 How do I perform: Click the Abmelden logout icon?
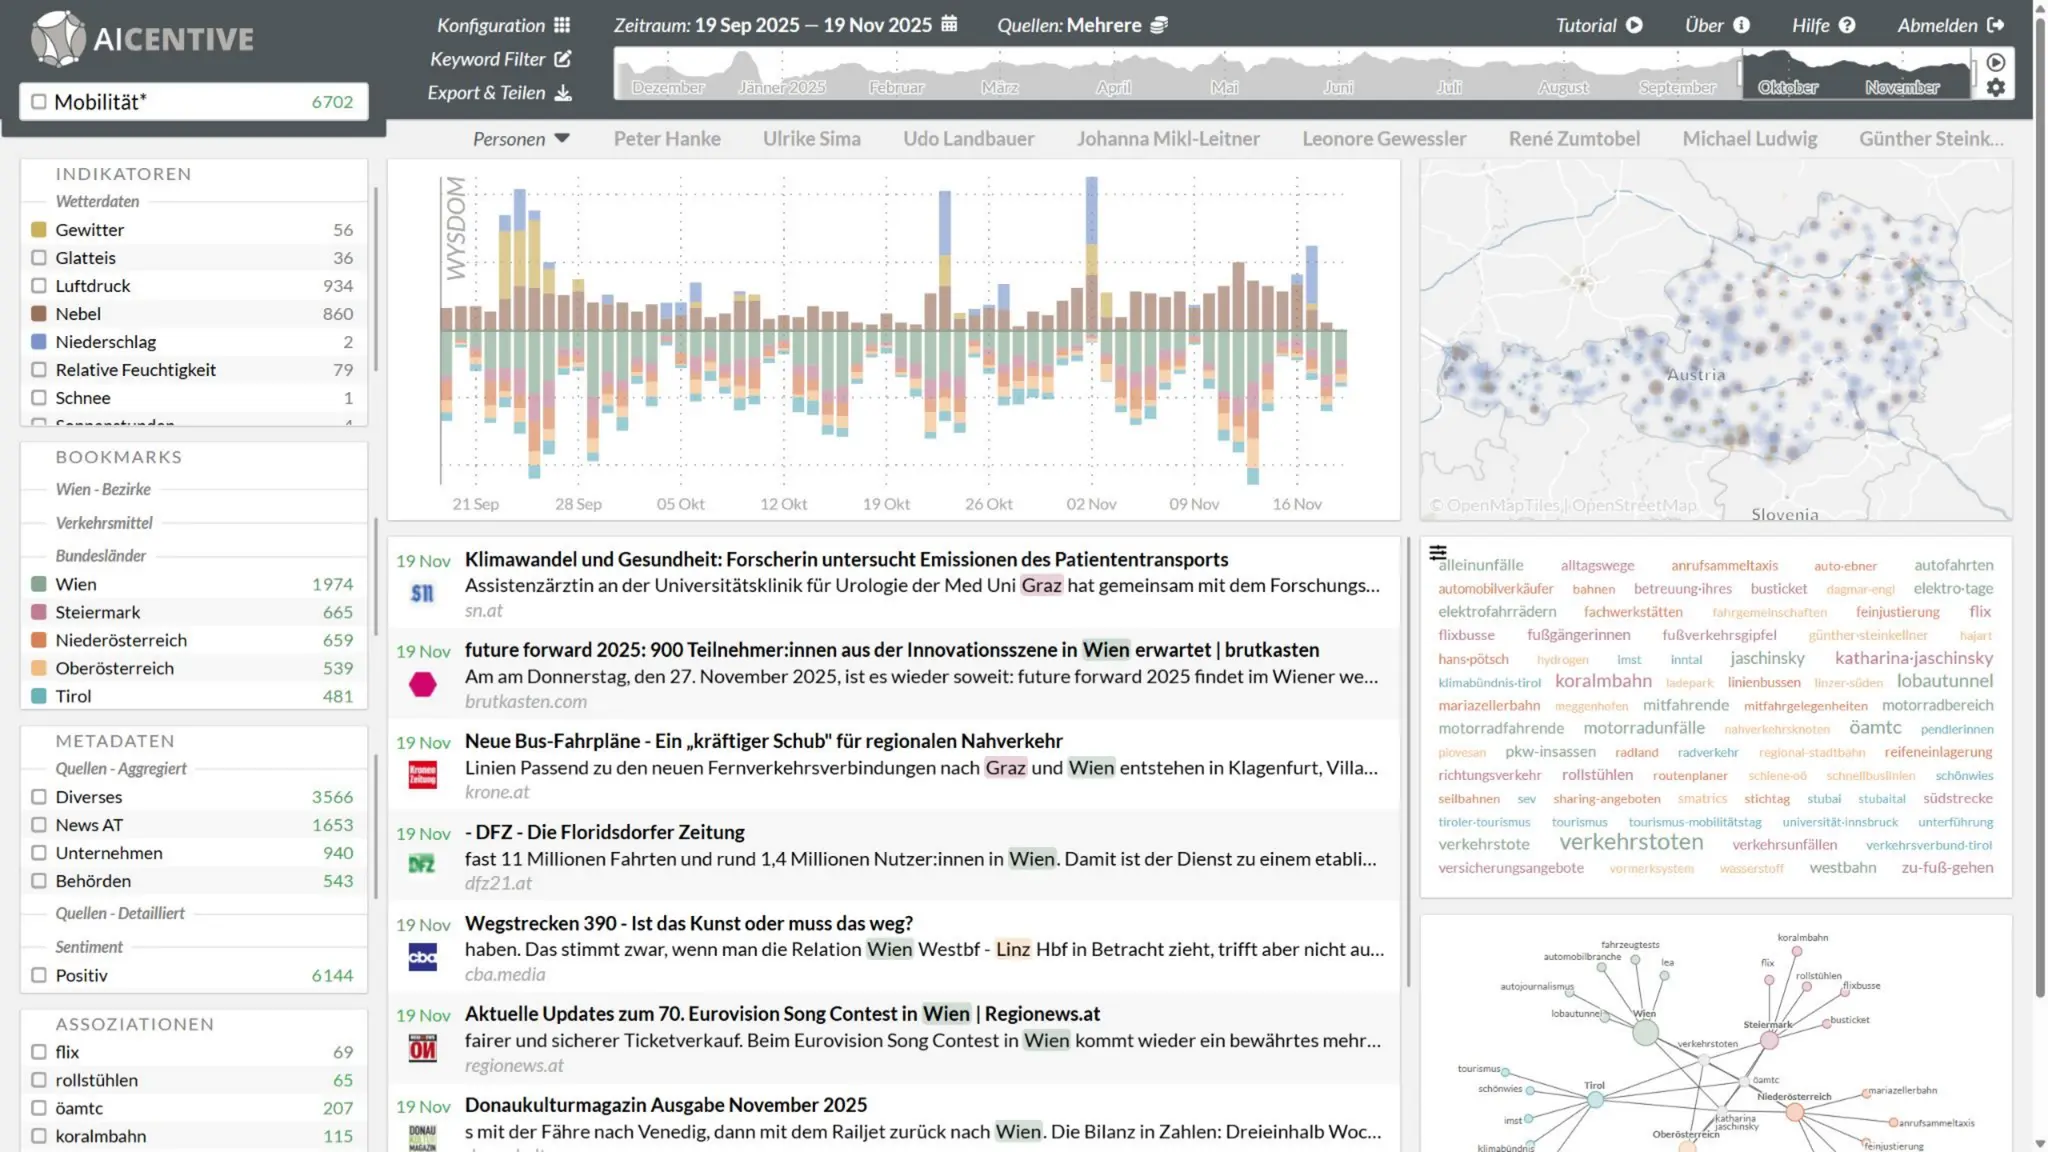click(1996, 25)
